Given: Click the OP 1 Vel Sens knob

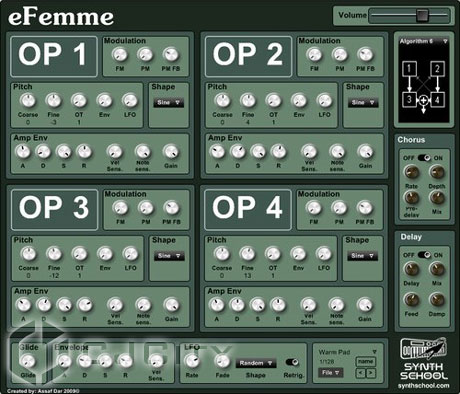Looking at the screenshot, I should tap(114, 152).
